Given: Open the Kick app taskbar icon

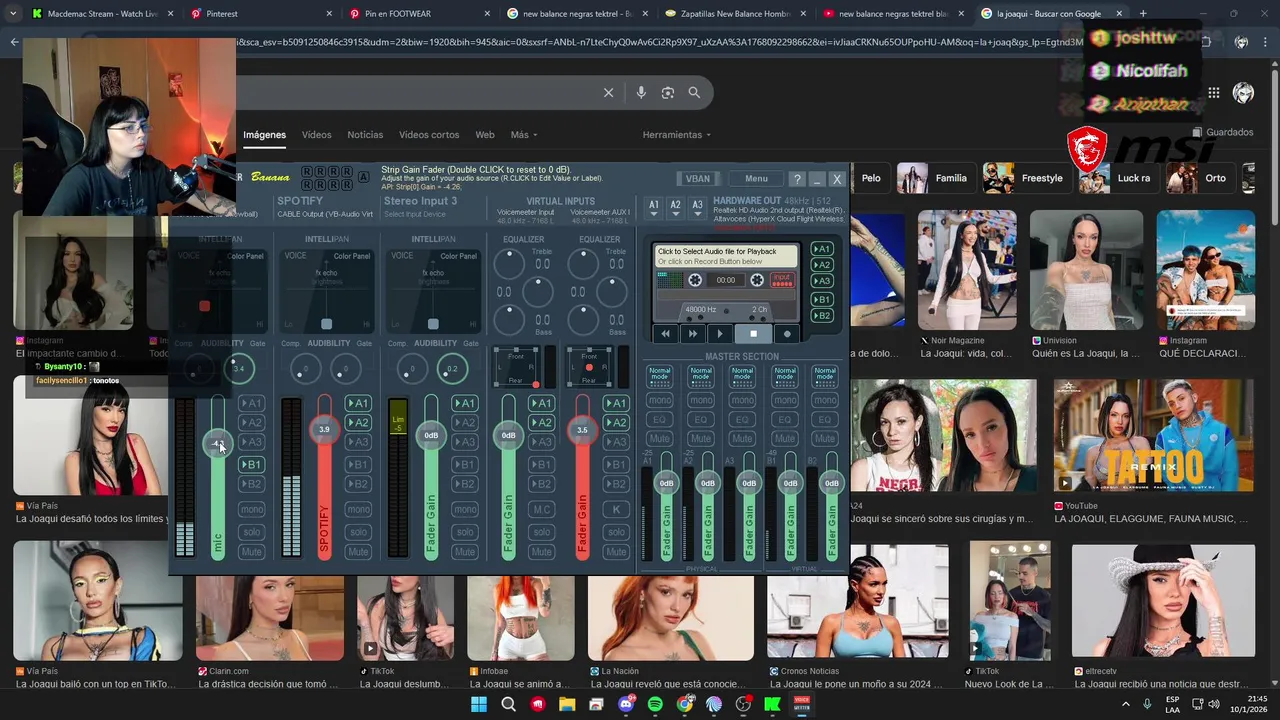Looking at the screenshot, I should click(772, 704).
